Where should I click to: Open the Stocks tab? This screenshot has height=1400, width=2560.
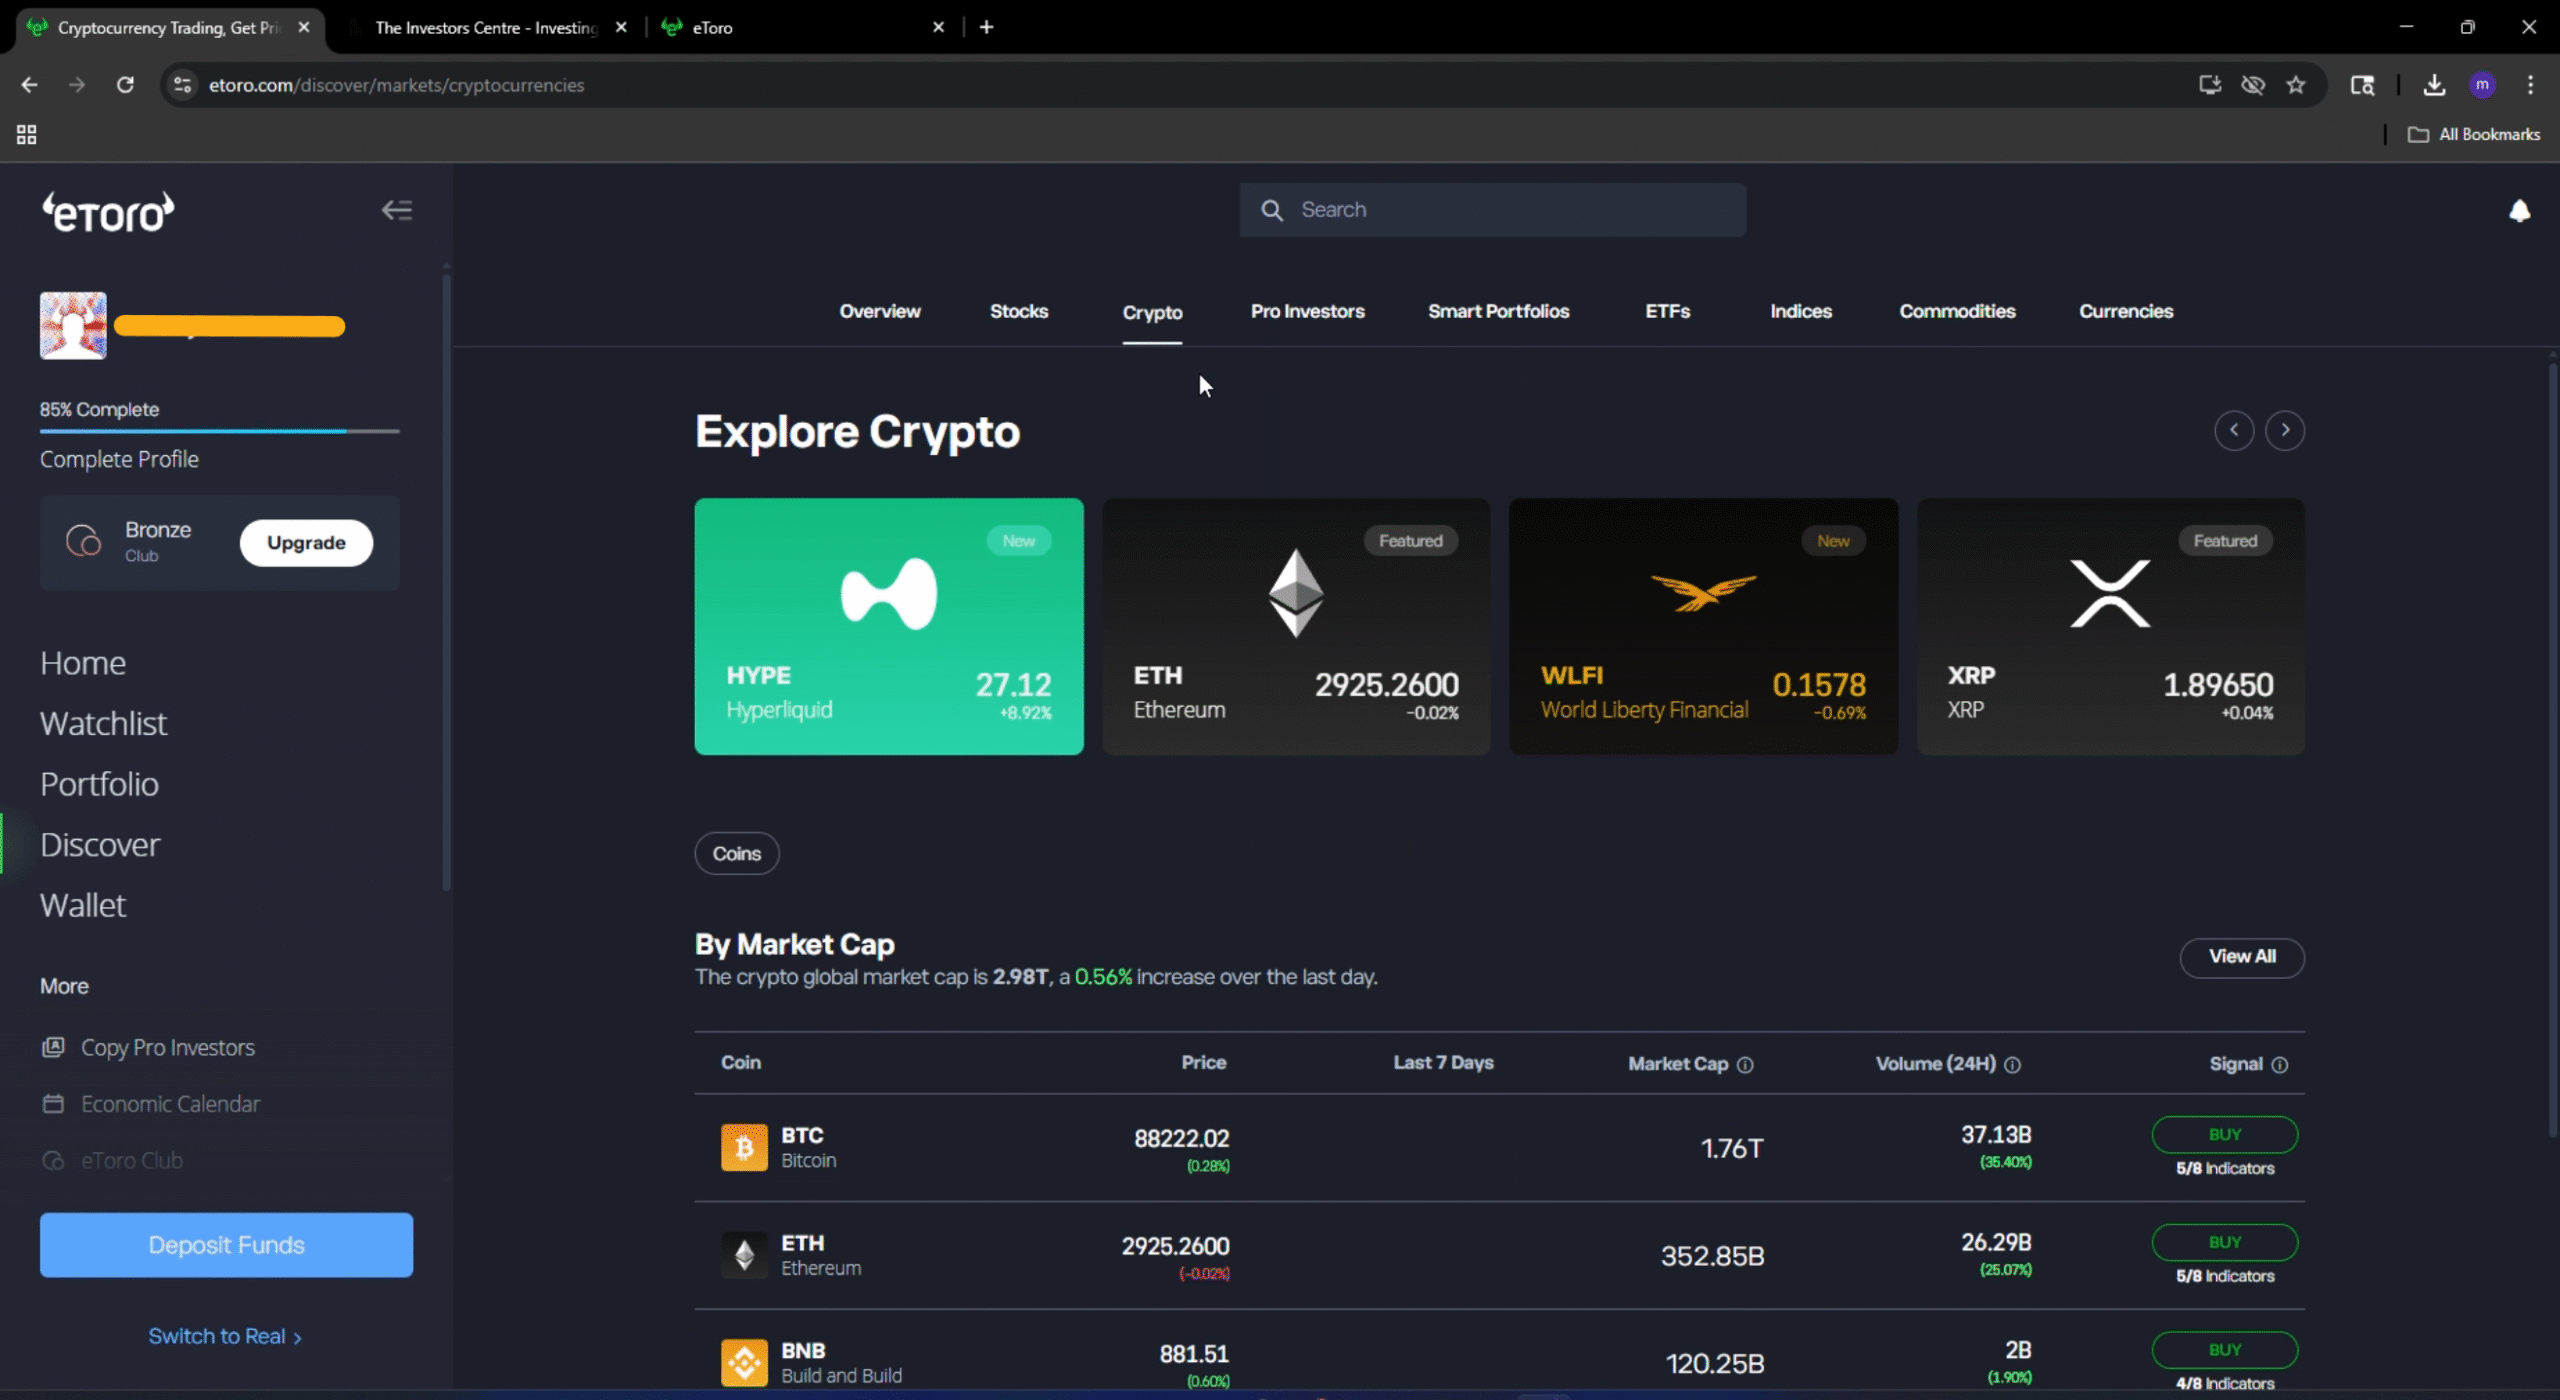pyautogui.click(x=1019, y=311)
